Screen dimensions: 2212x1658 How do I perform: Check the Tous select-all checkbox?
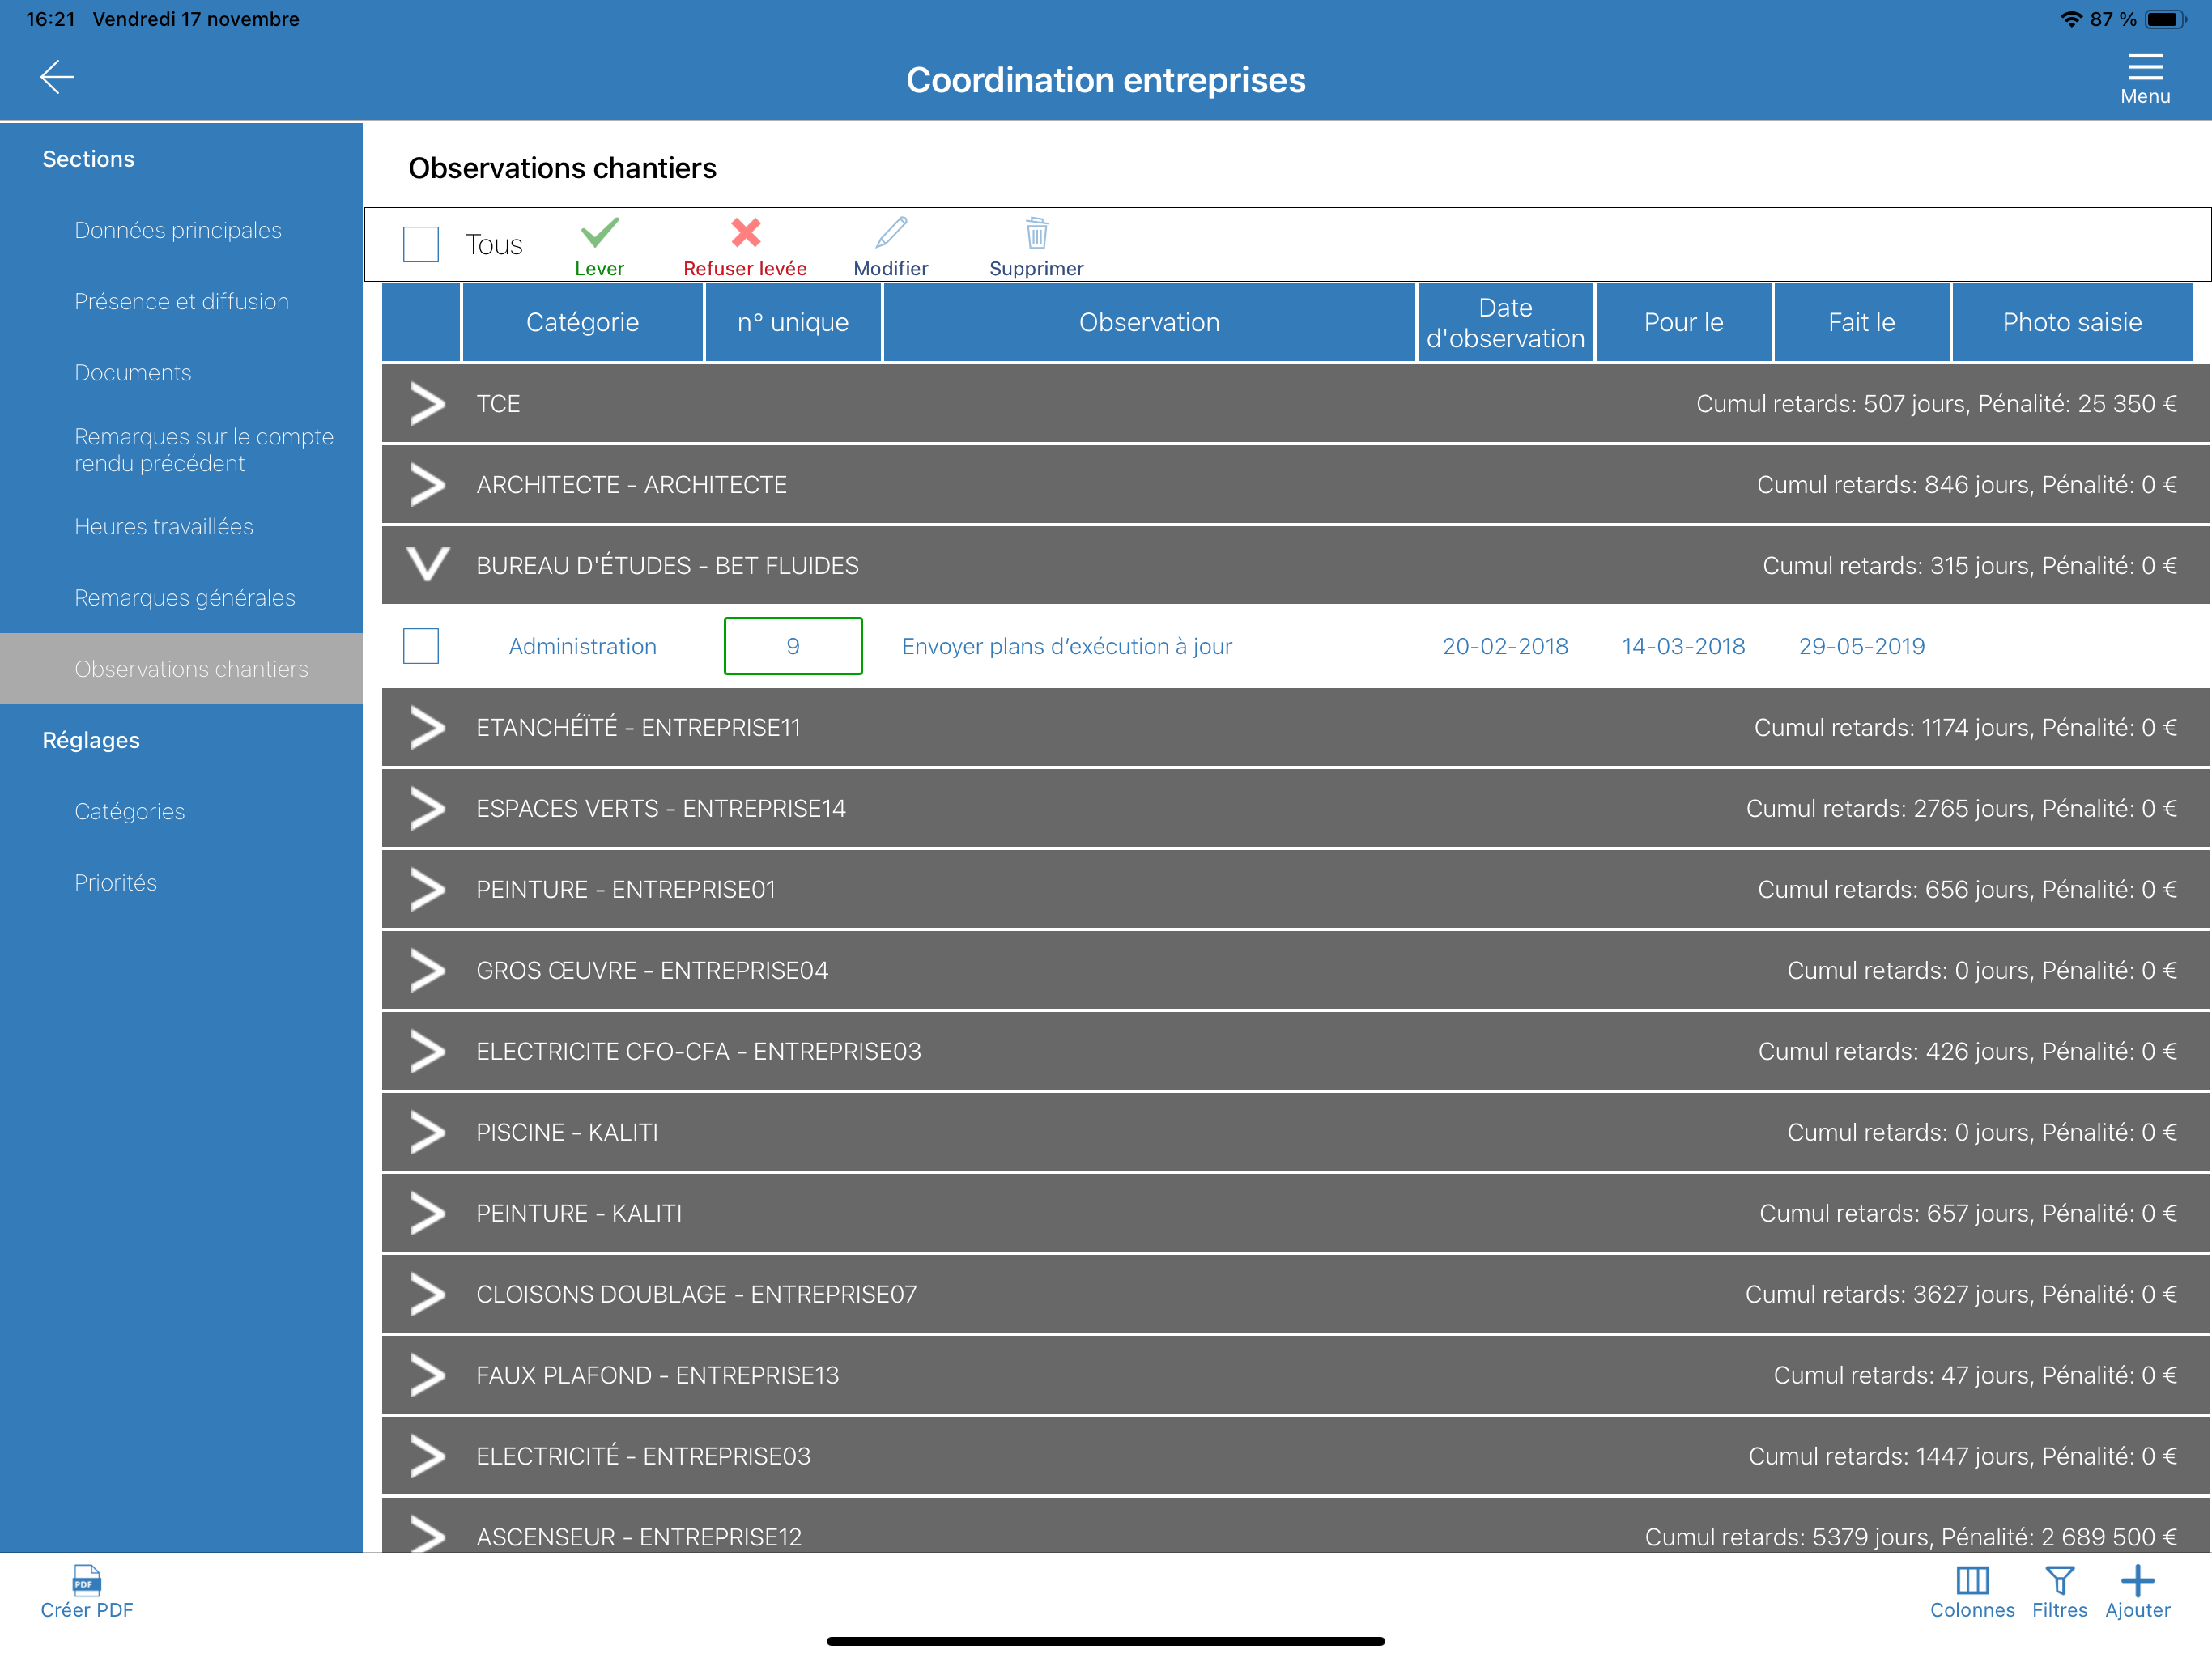tap(421, 244)
